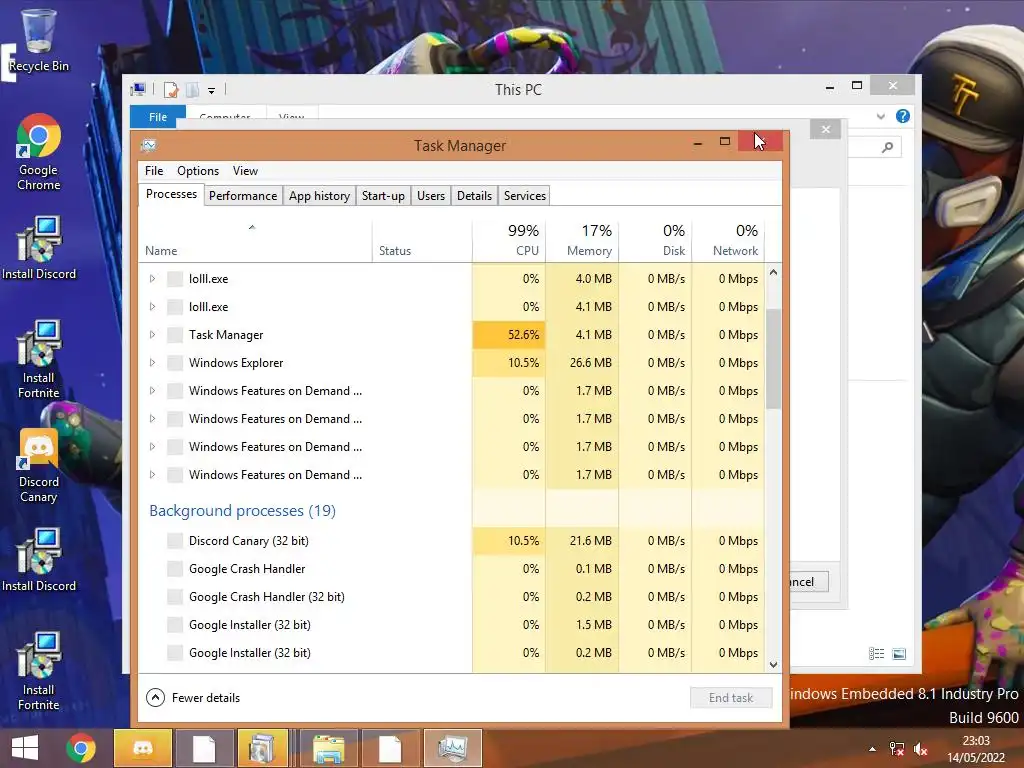
Task: Expand last Windows Features on Demand row
Action: [152, 475]
